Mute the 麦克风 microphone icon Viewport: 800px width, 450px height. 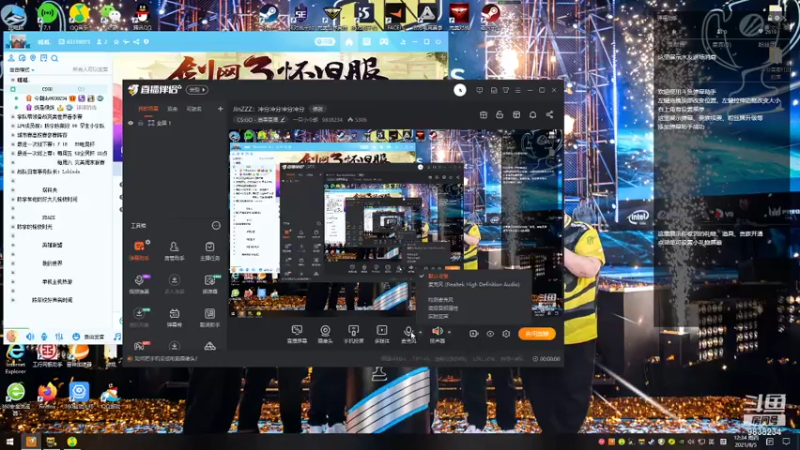tap(408, 334)
